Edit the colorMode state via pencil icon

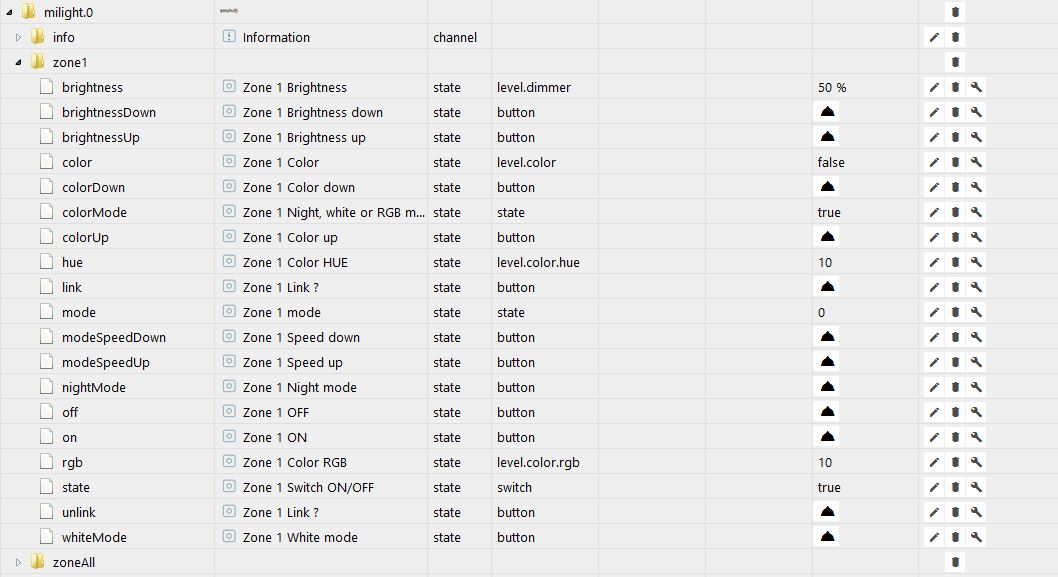[x=934, y=212]
